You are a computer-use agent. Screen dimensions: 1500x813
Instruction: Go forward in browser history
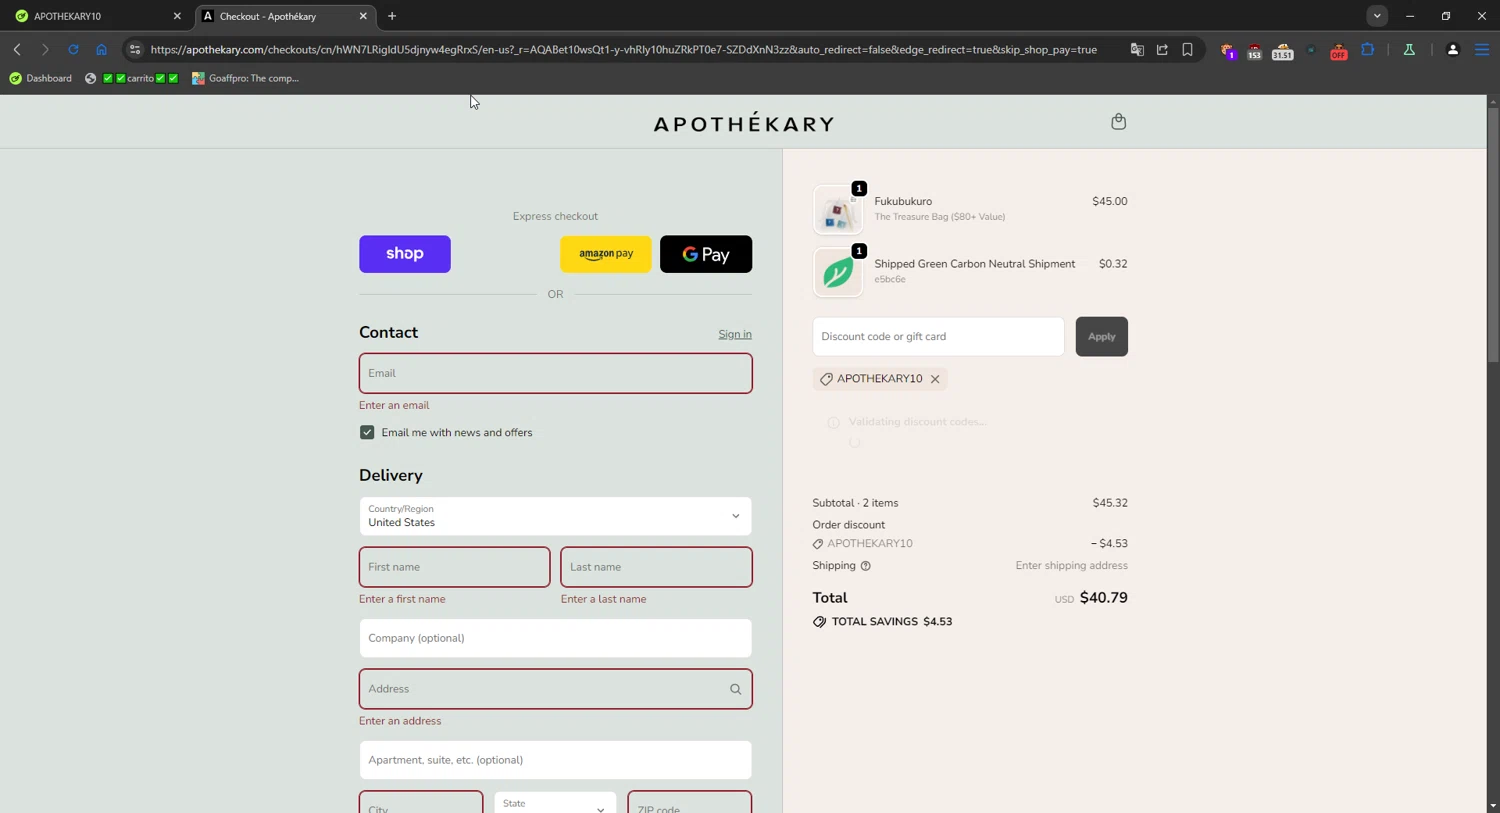pos(45,49)
